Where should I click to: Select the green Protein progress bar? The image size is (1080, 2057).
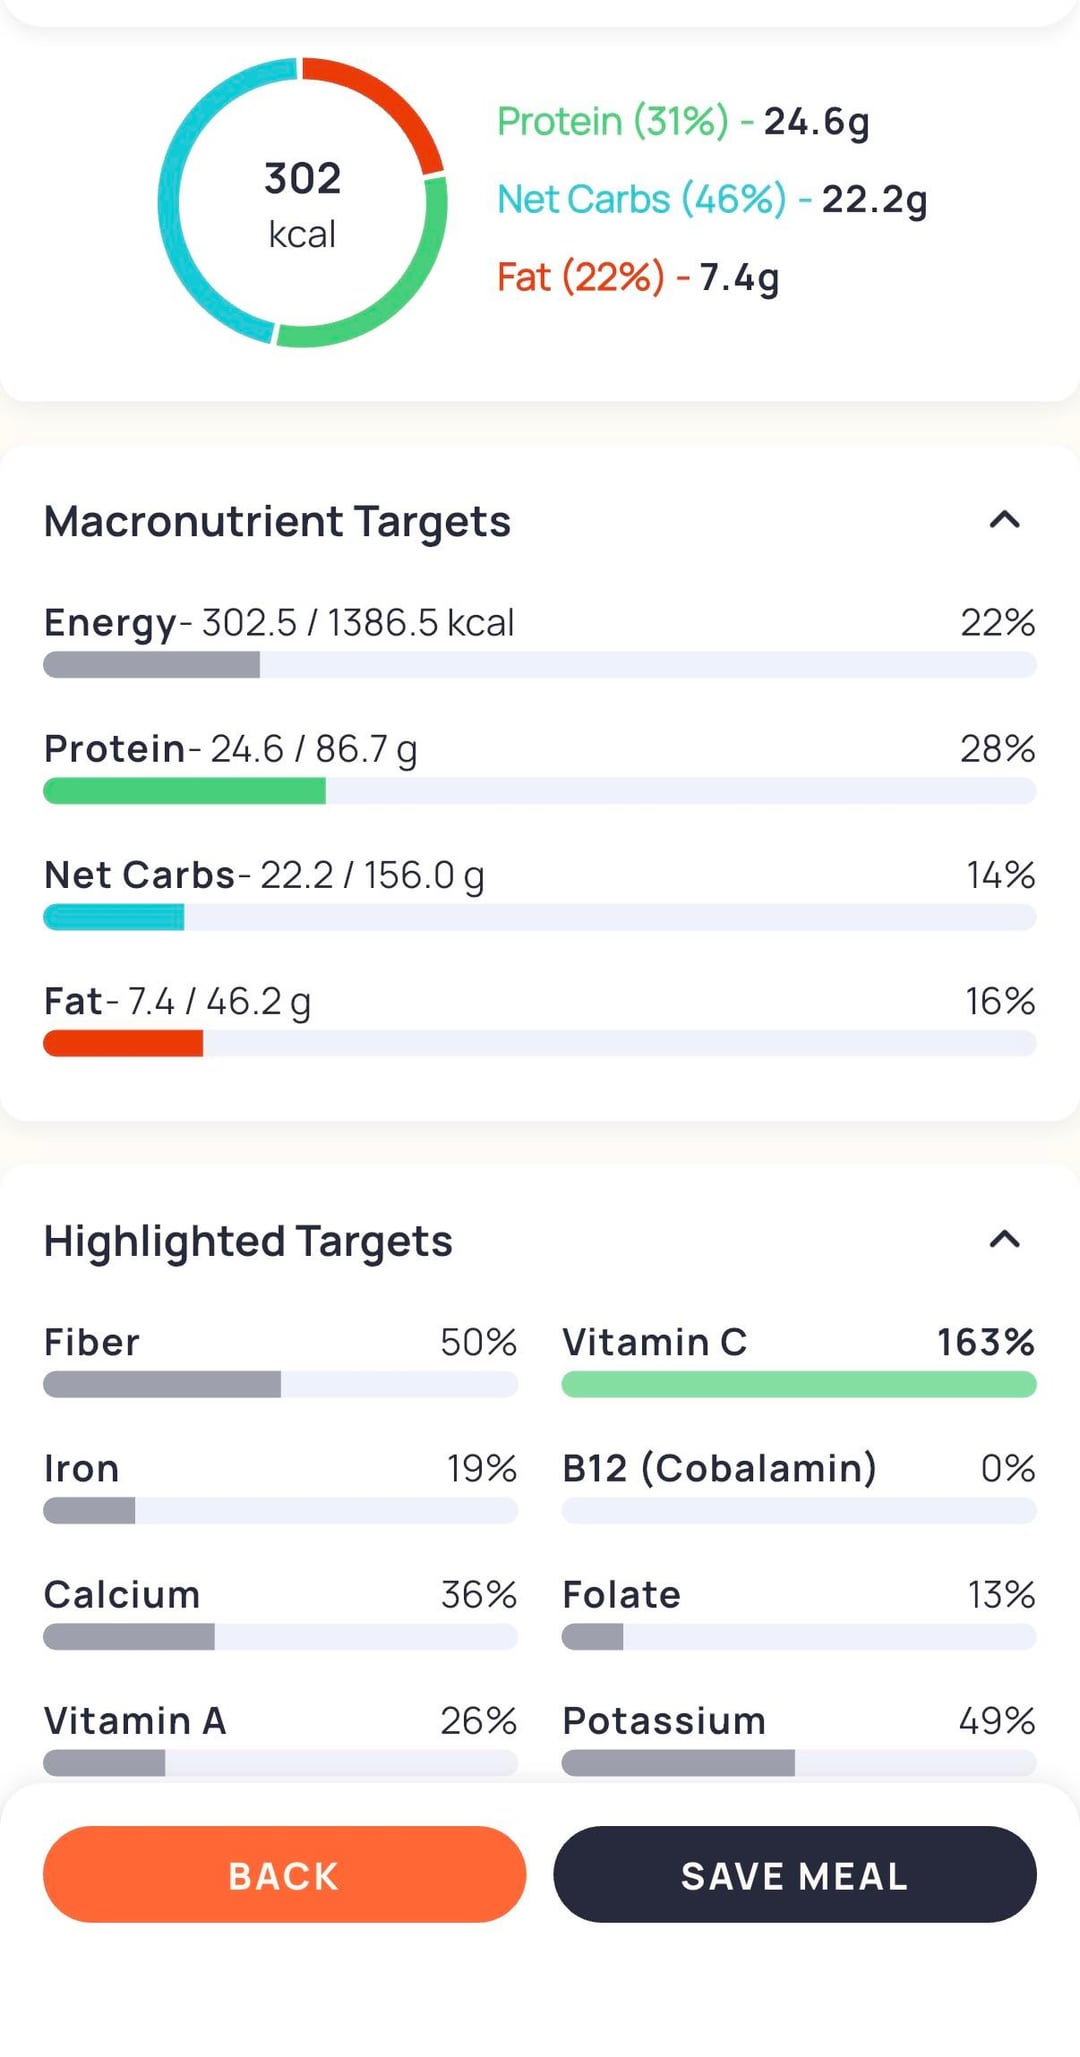tap(540, 791)
